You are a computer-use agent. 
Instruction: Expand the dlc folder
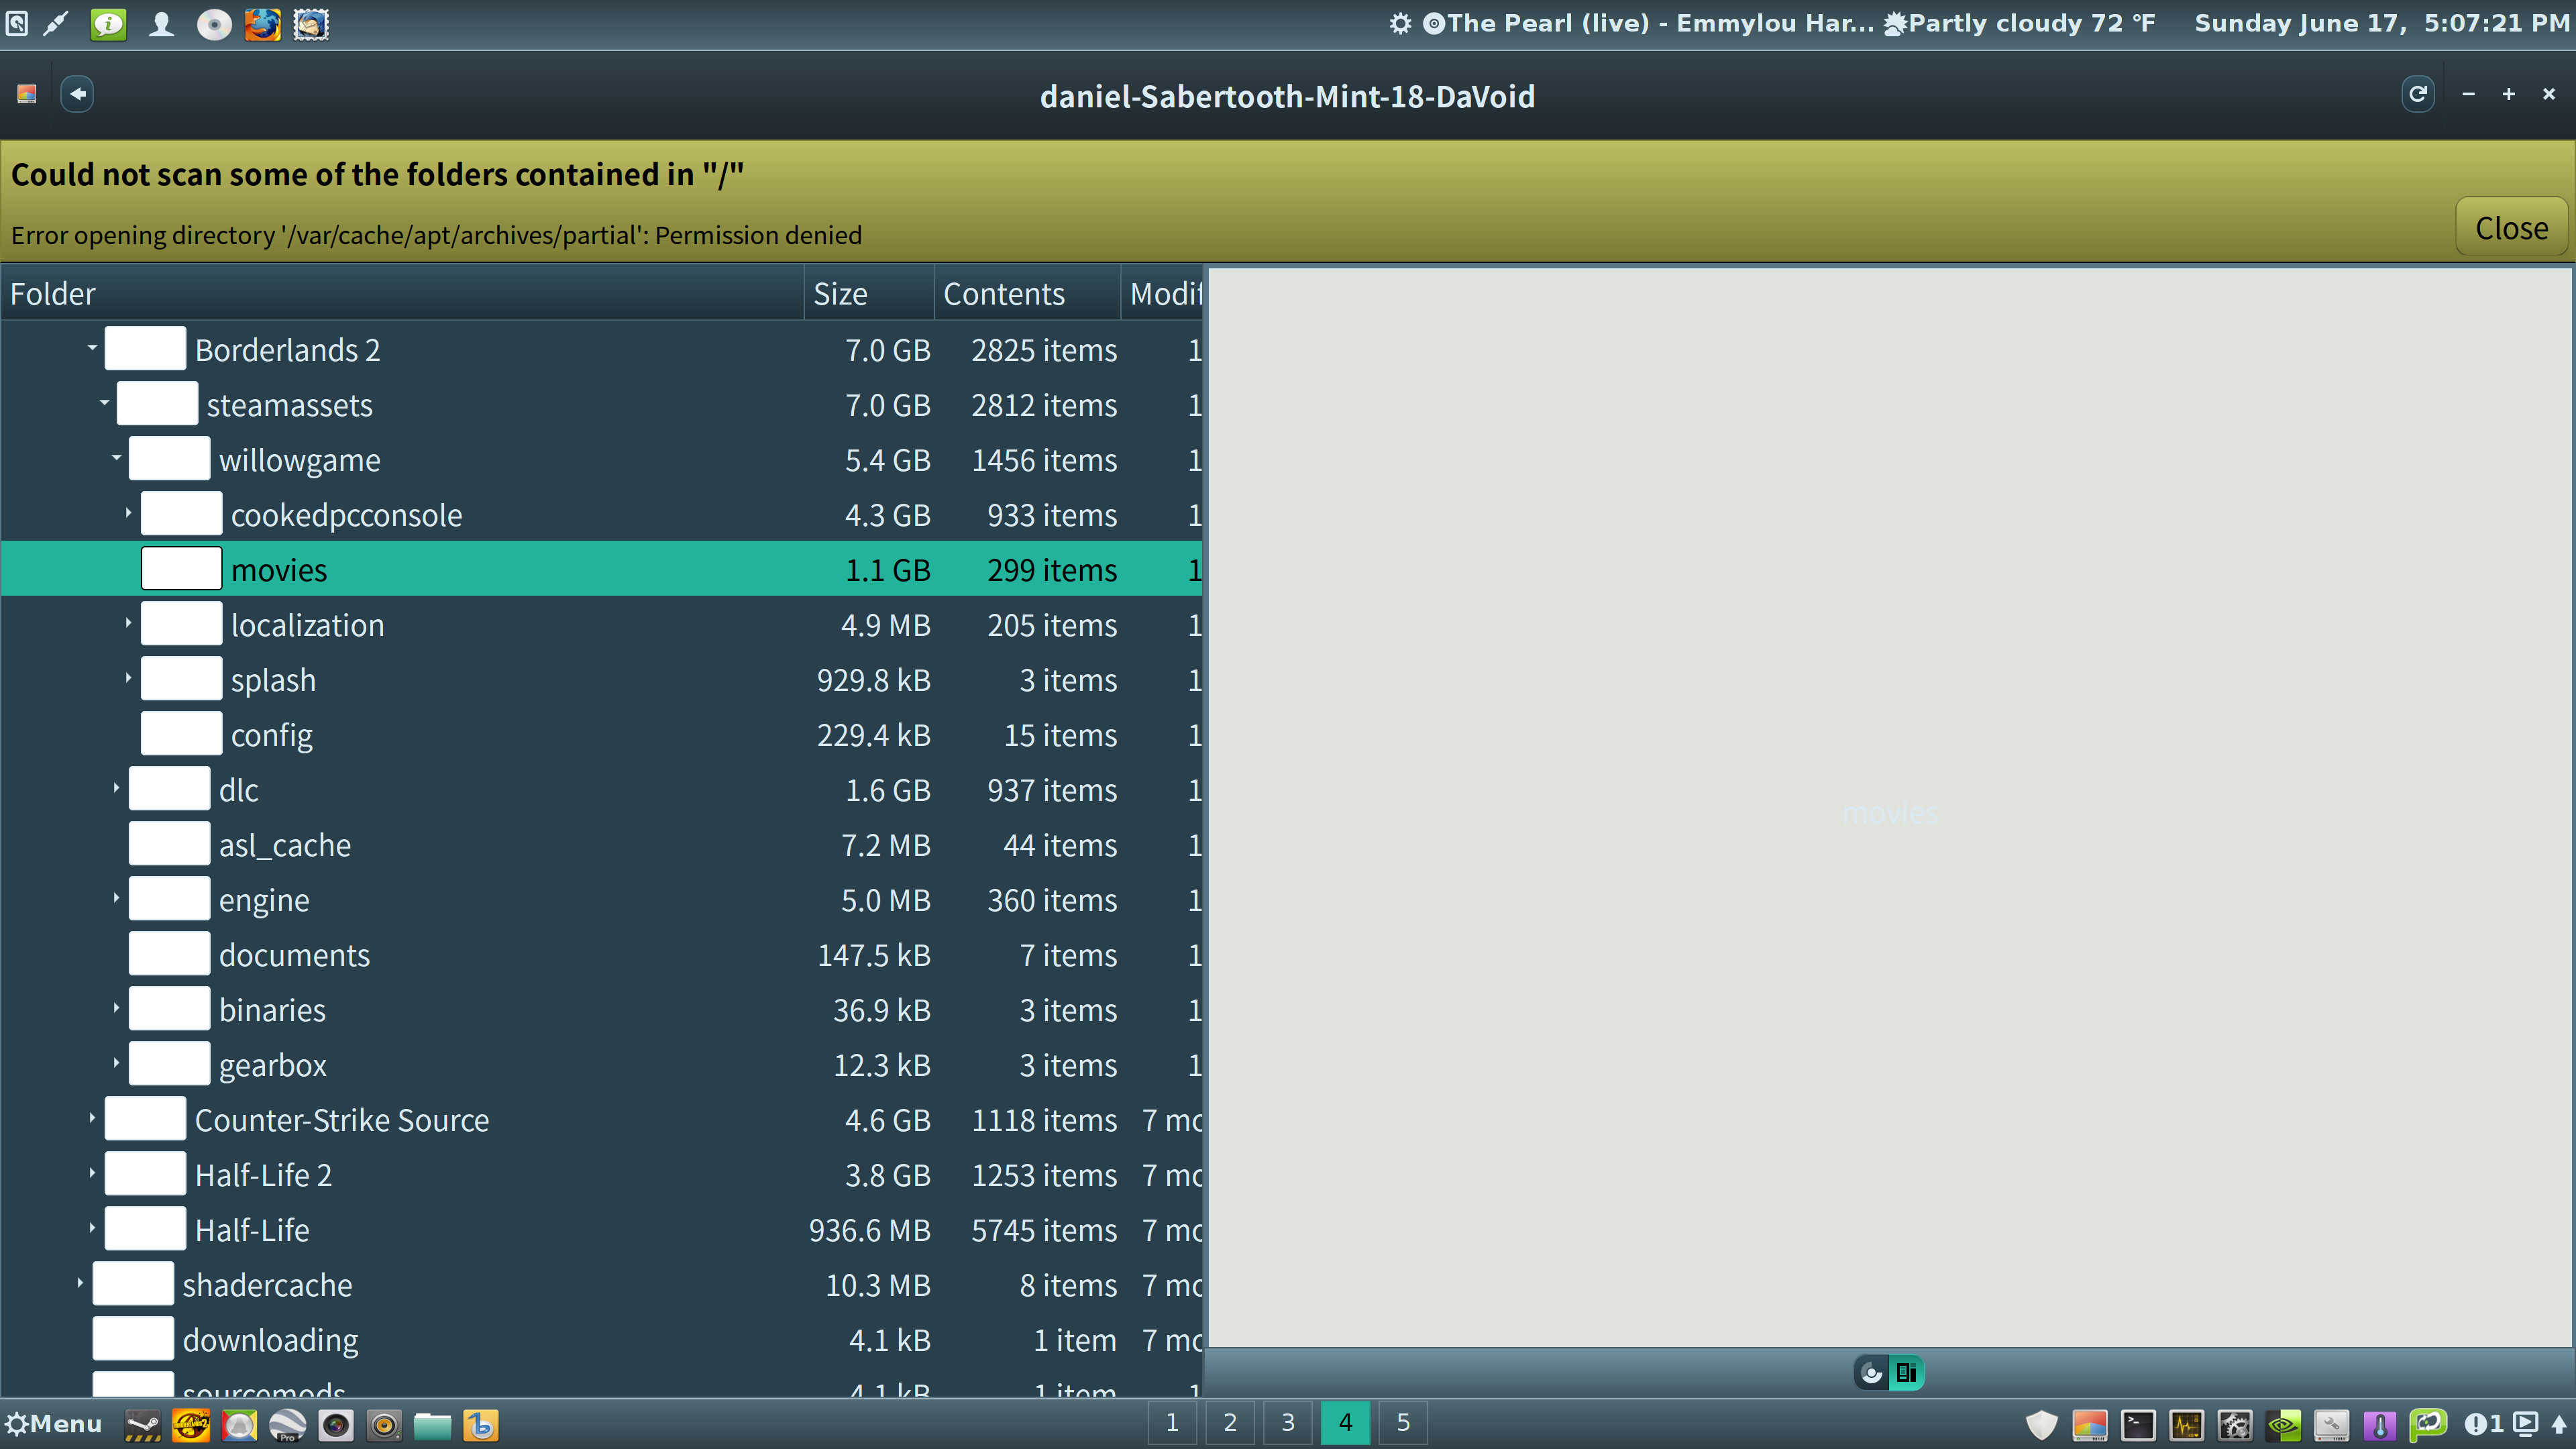coord(116,789)
